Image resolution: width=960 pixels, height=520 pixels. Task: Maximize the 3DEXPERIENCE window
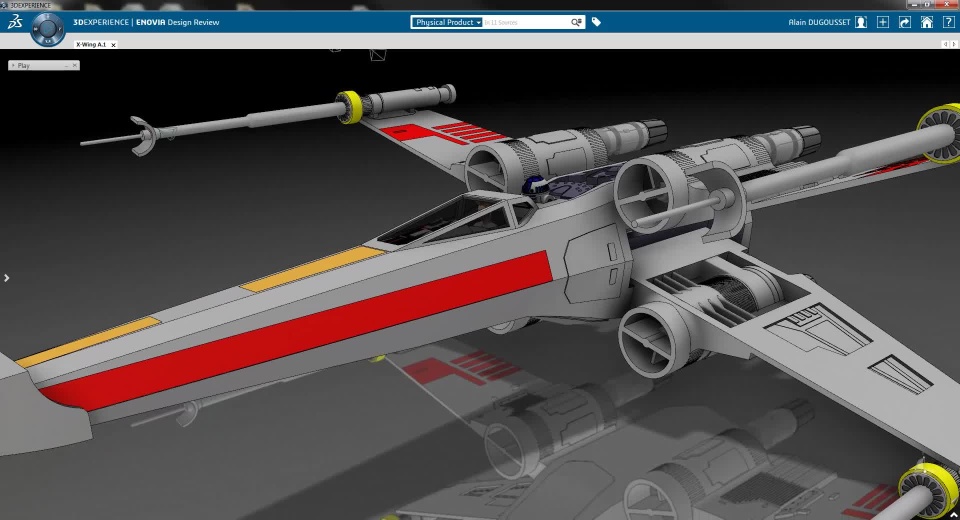coord(928,4)
